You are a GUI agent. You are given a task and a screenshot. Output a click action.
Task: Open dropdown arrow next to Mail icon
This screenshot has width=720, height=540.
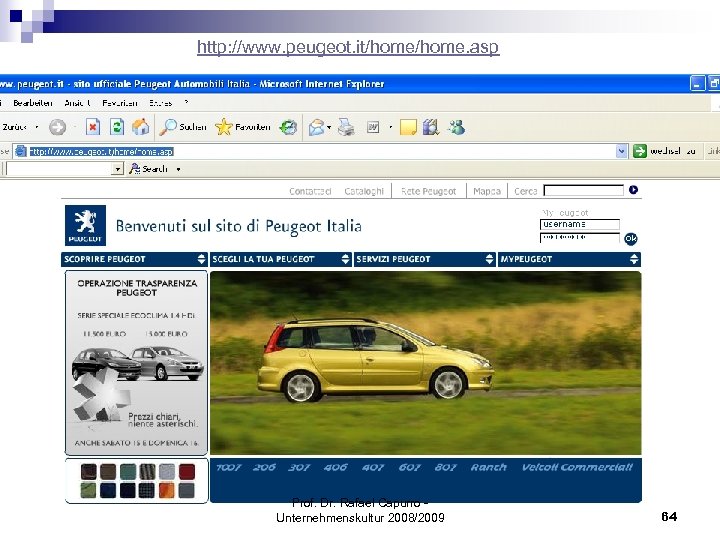329,127
